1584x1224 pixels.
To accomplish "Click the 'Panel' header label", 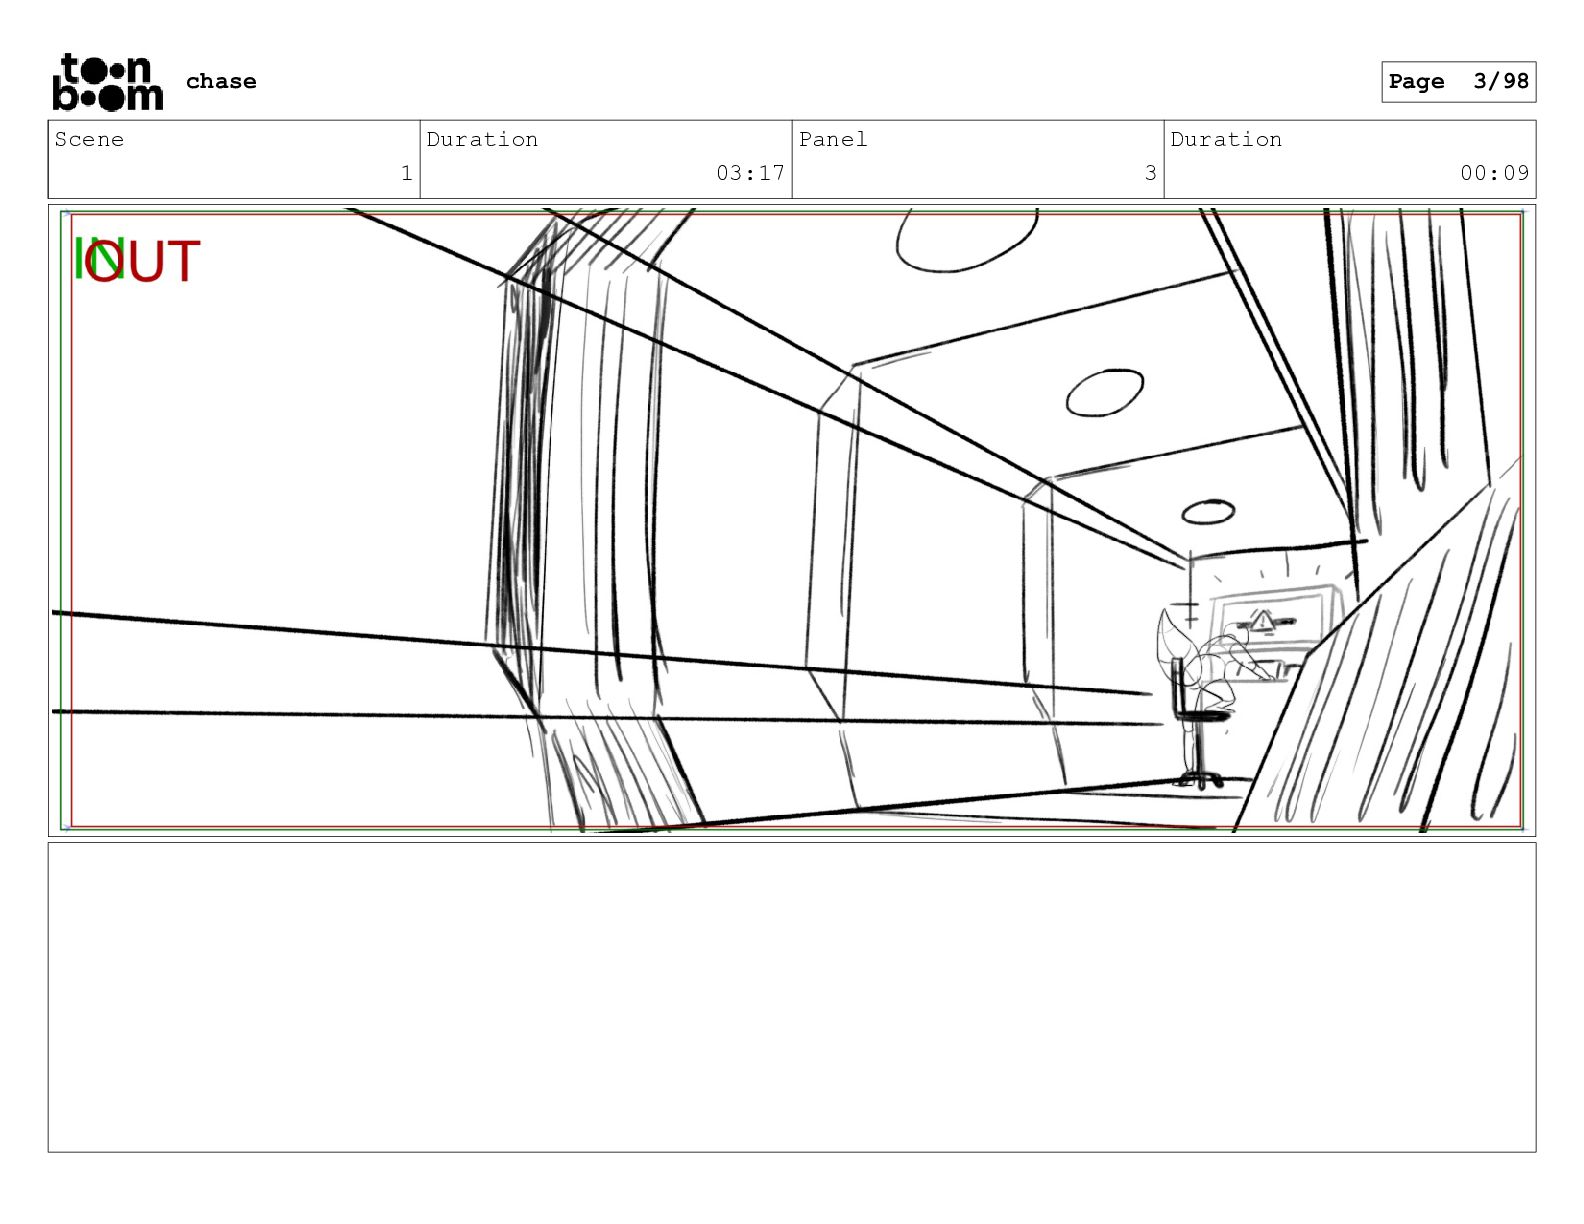I will pyautogui.click(x=833, y=140).
